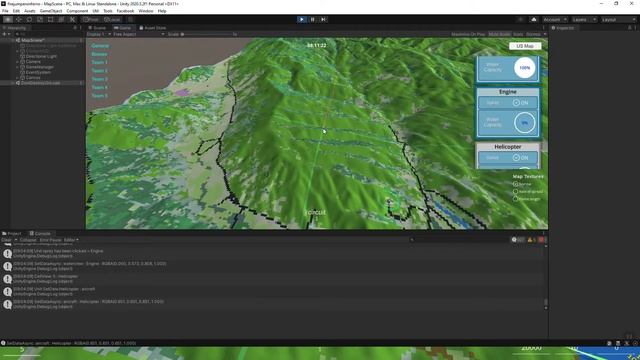640x360 pixels.
Task: Expand the DontDestroyOnLoad scene
Action: tap(13, 83)
